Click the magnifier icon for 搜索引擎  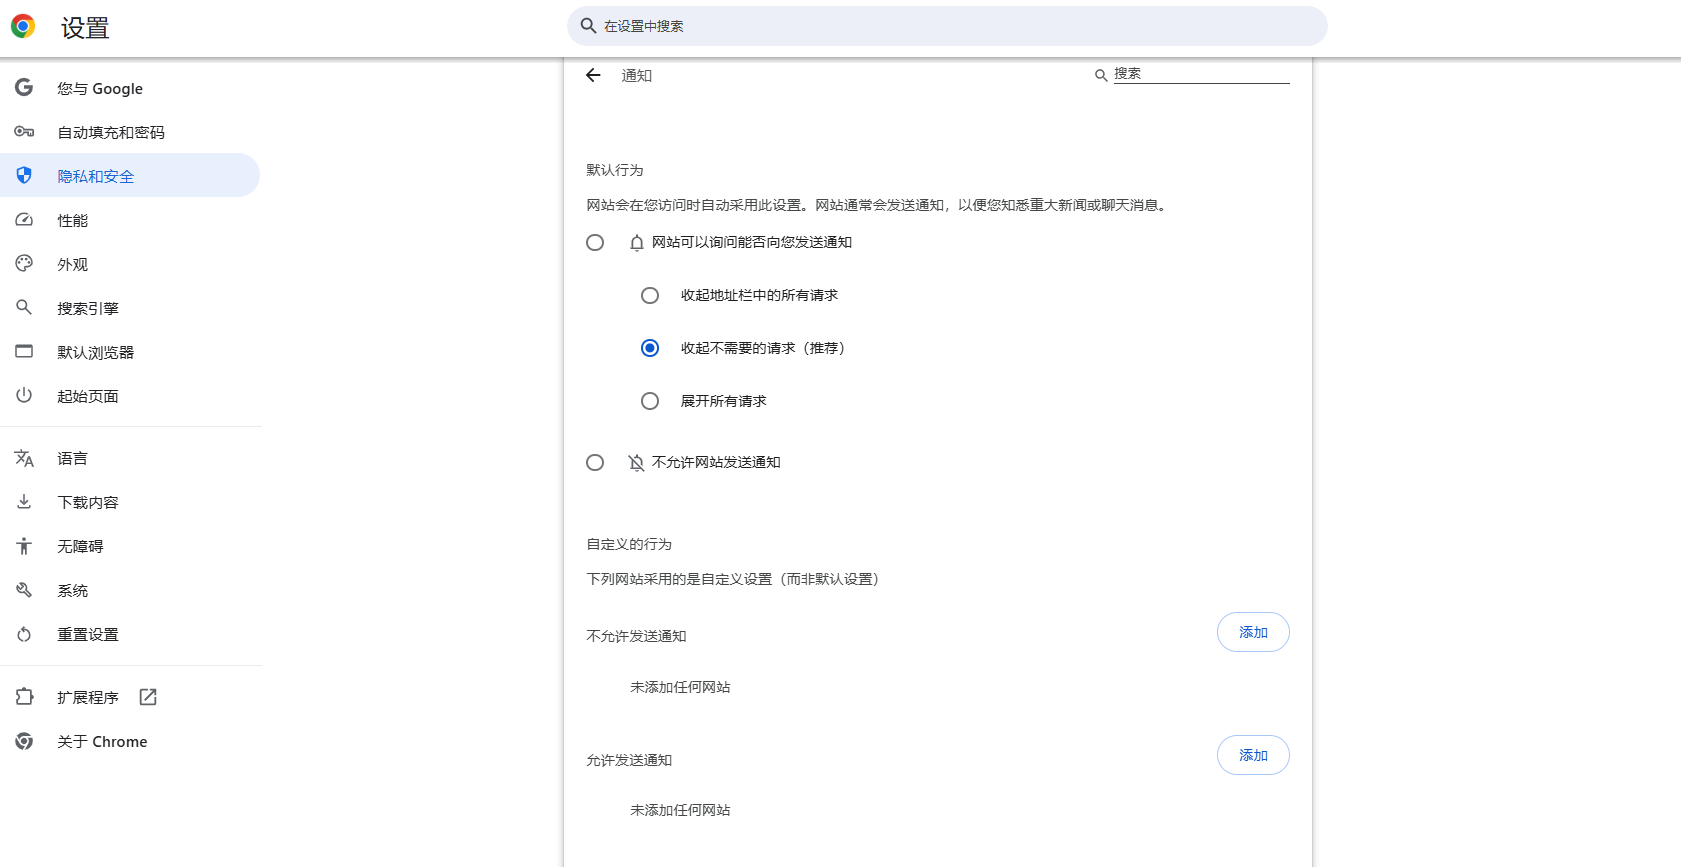pyautogui.click(x=24, y=308)
